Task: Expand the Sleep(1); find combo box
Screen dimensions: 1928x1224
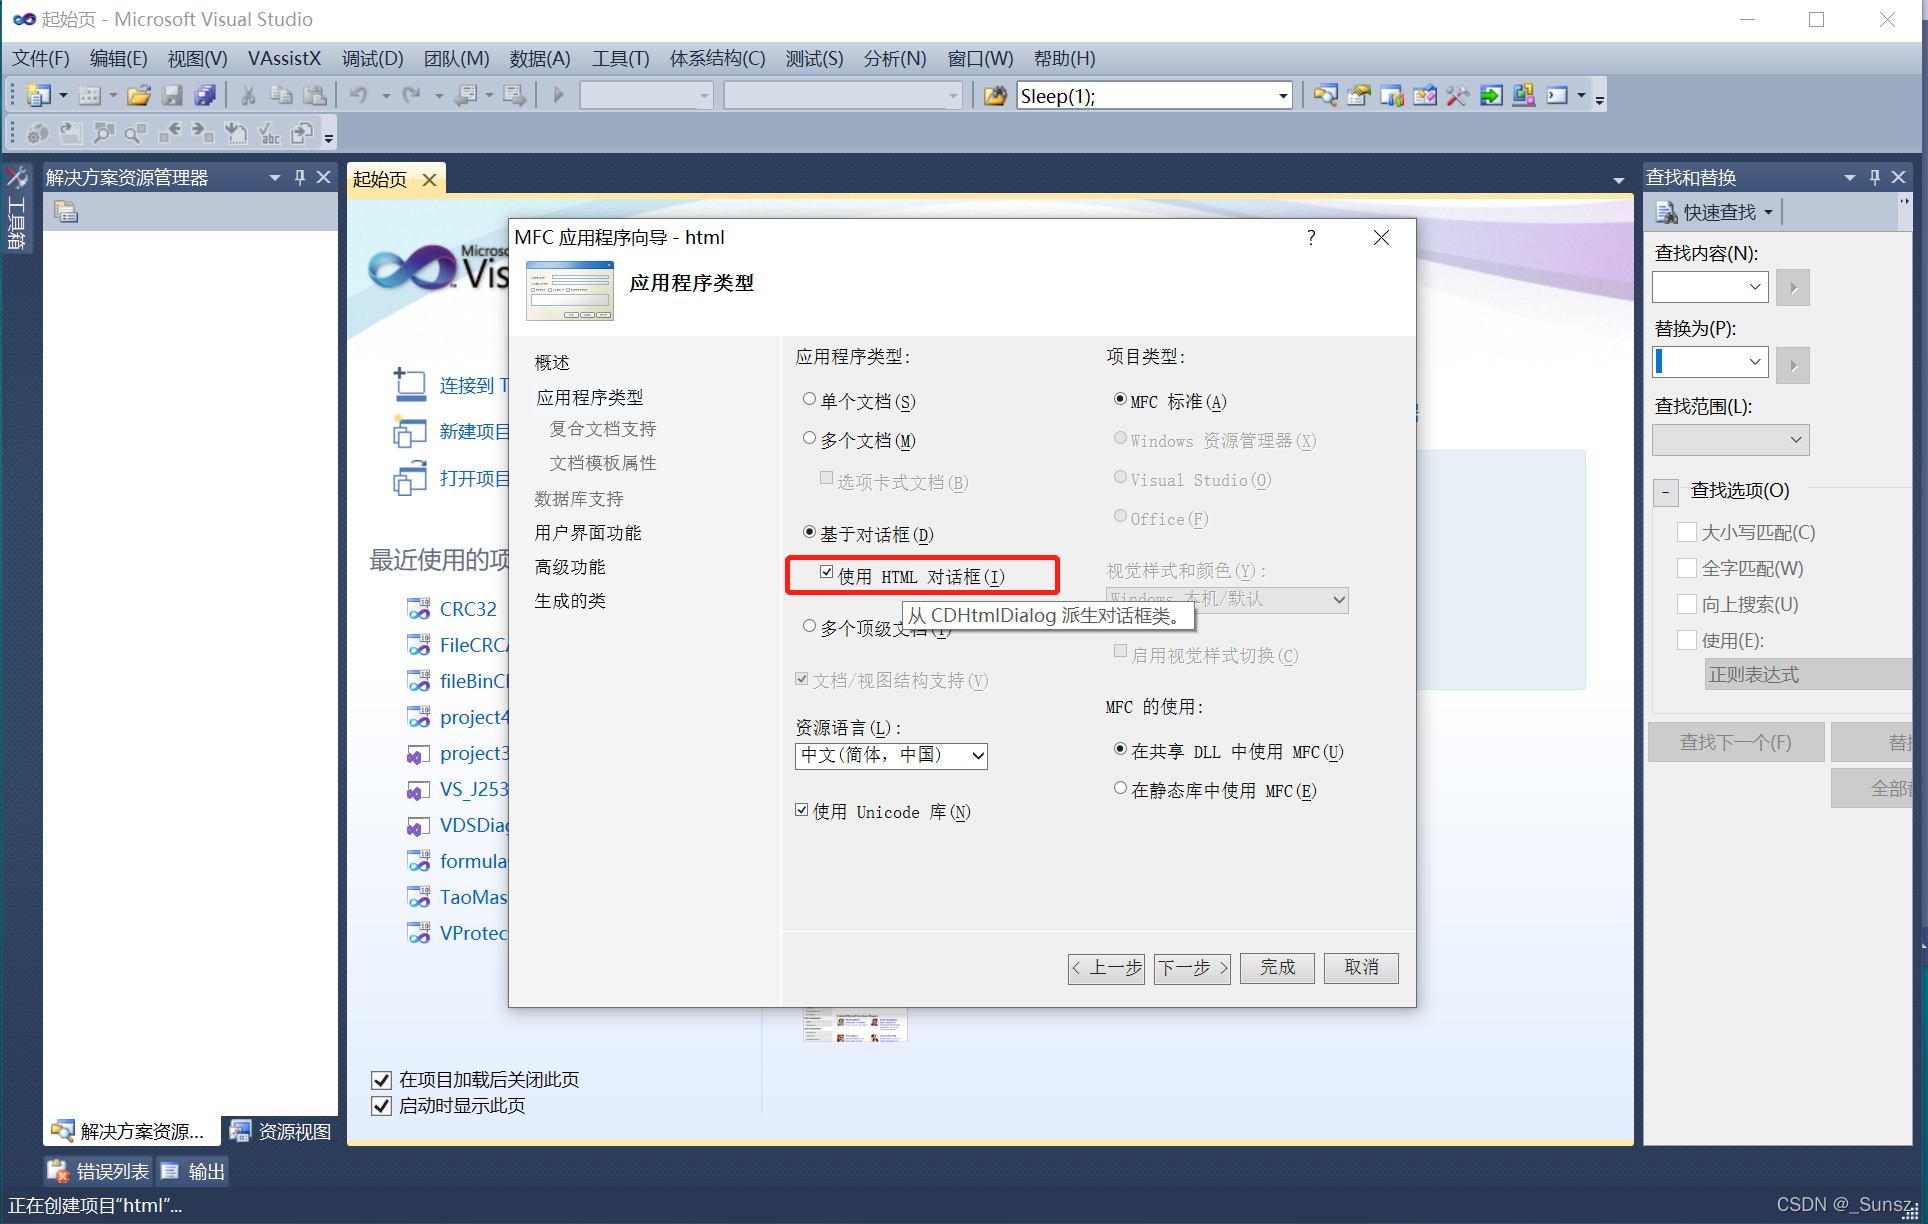Action: 1282,96
